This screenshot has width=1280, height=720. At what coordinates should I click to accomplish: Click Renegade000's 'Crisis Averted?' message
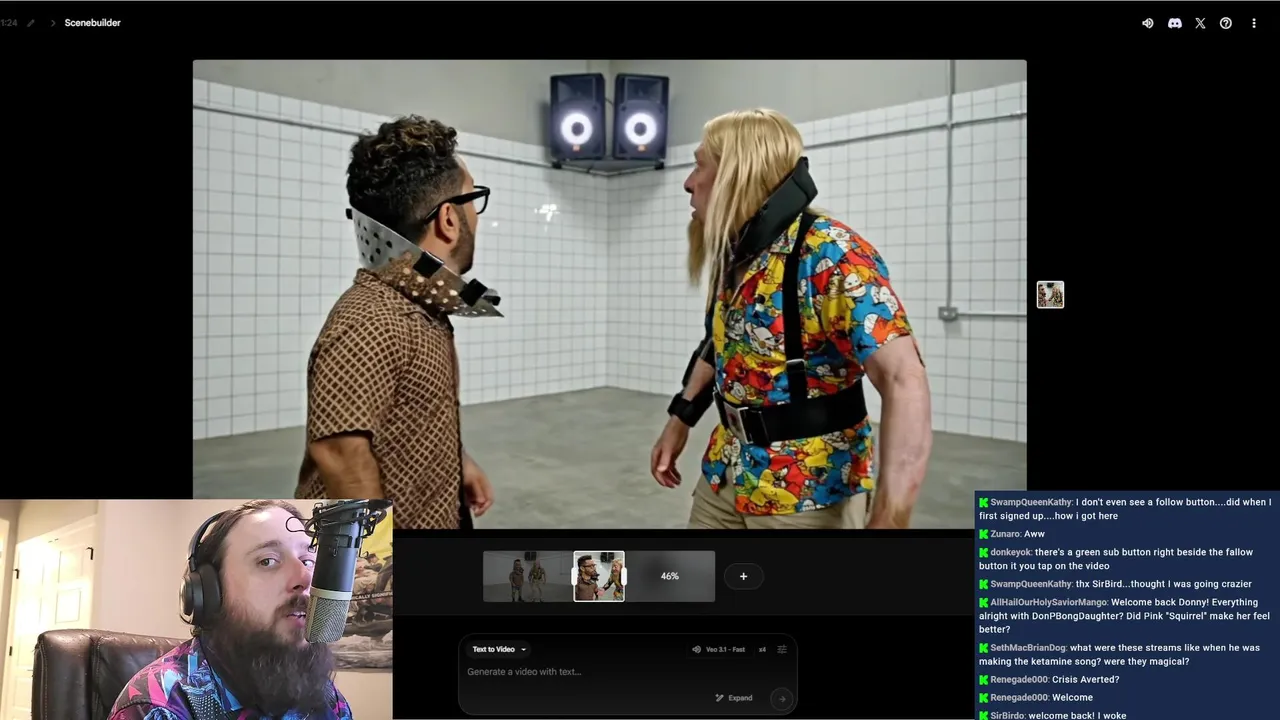click(x=1049, y=680)
